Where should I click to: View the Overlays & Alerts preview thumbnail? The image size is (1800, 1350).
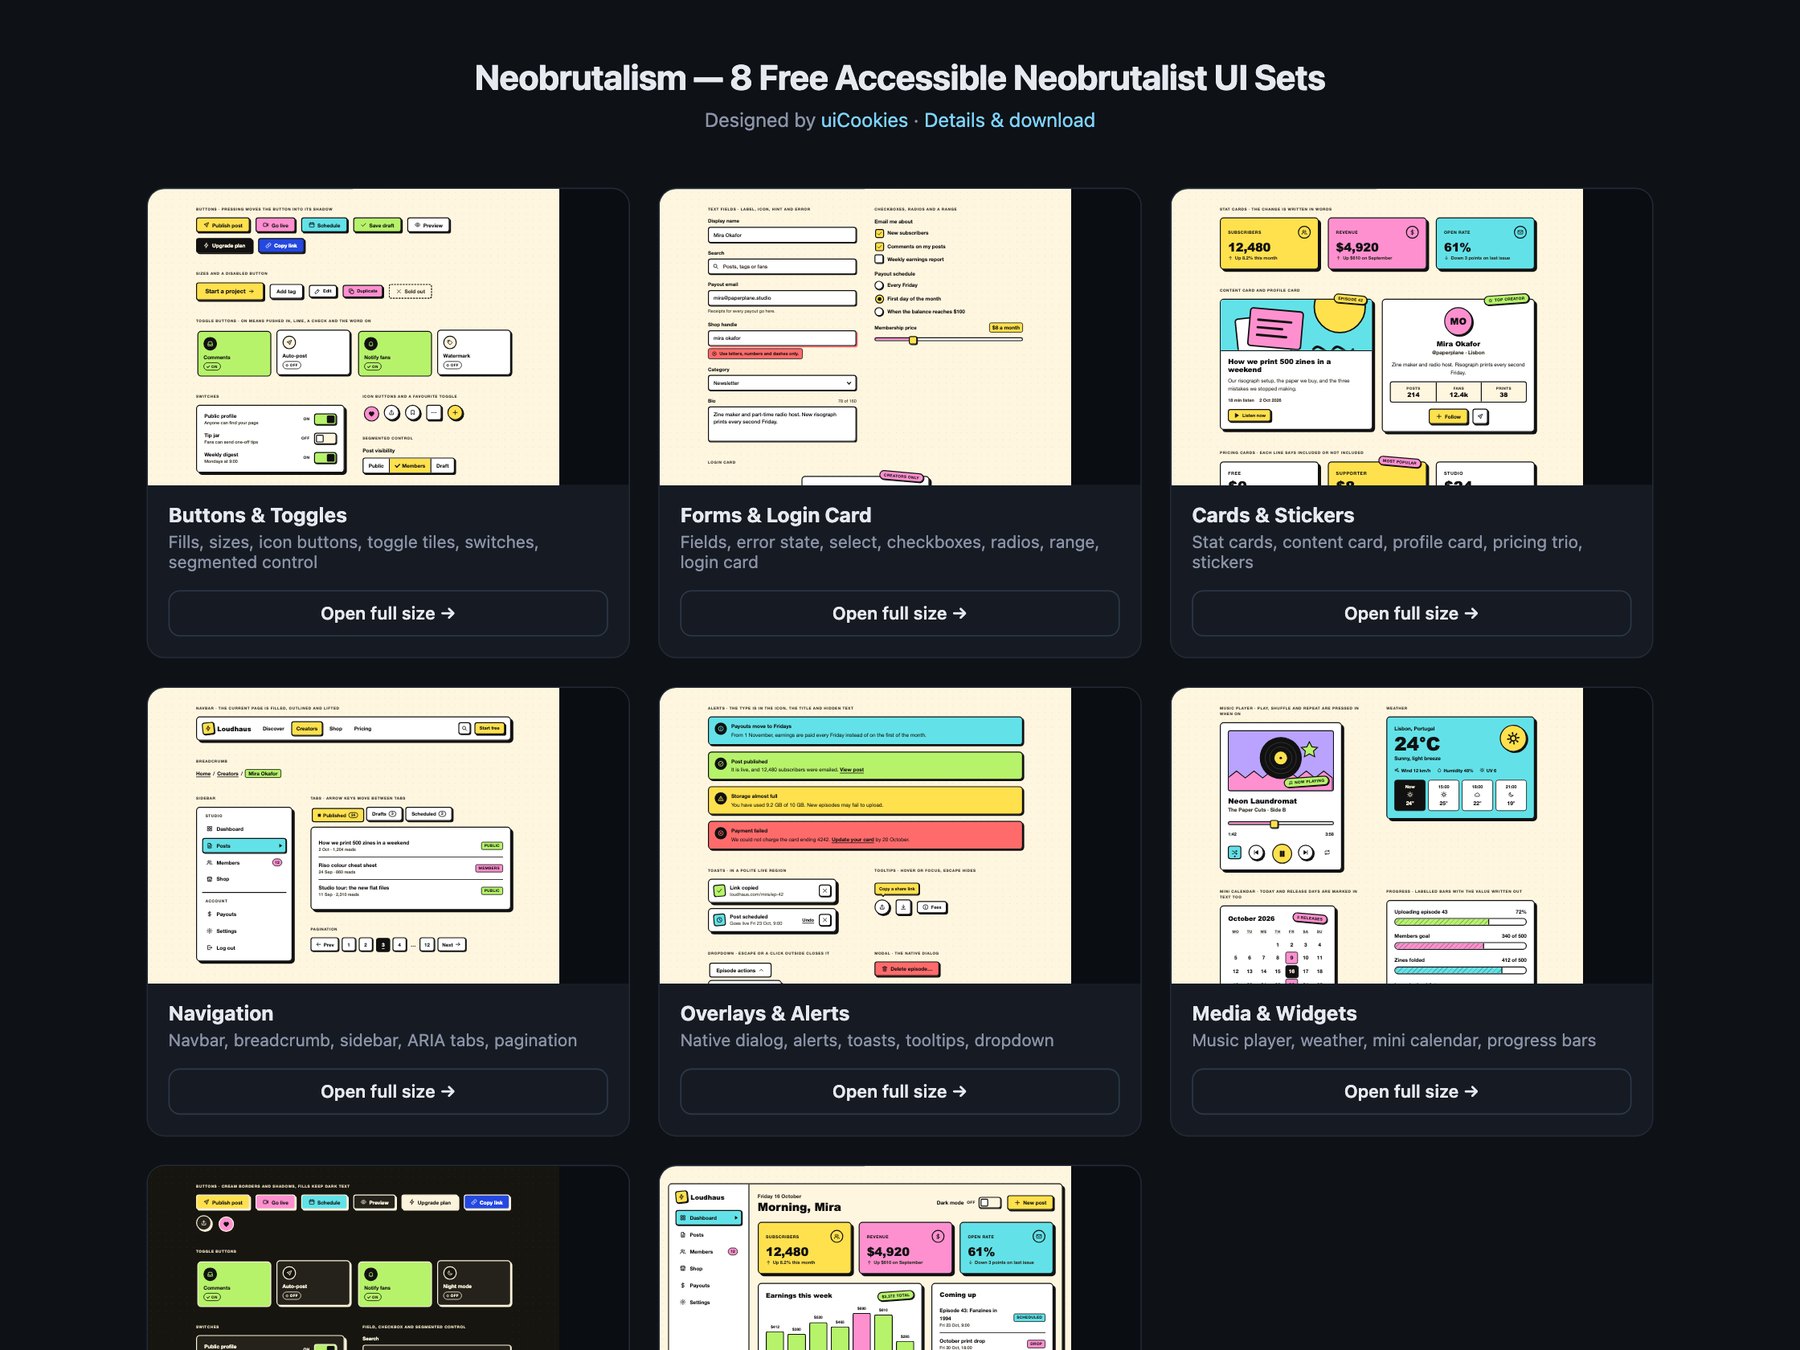tap(900, 835)
